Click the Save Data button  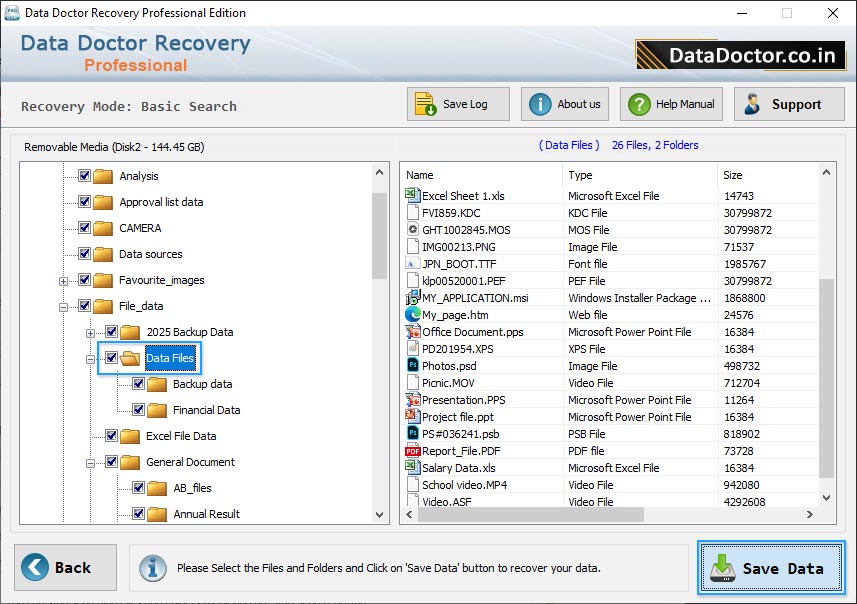click(771, 568)
